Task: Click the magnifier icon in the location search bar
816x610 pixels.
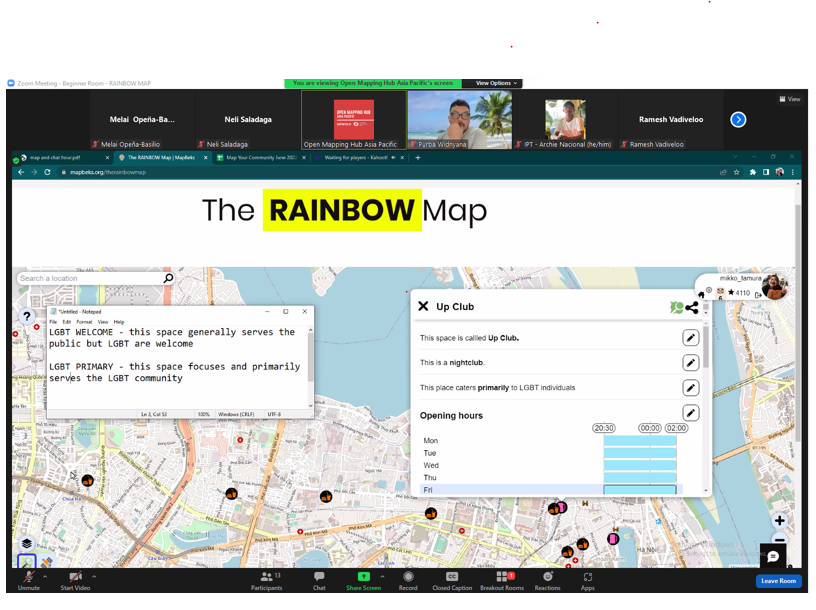Action: (168, 279)
